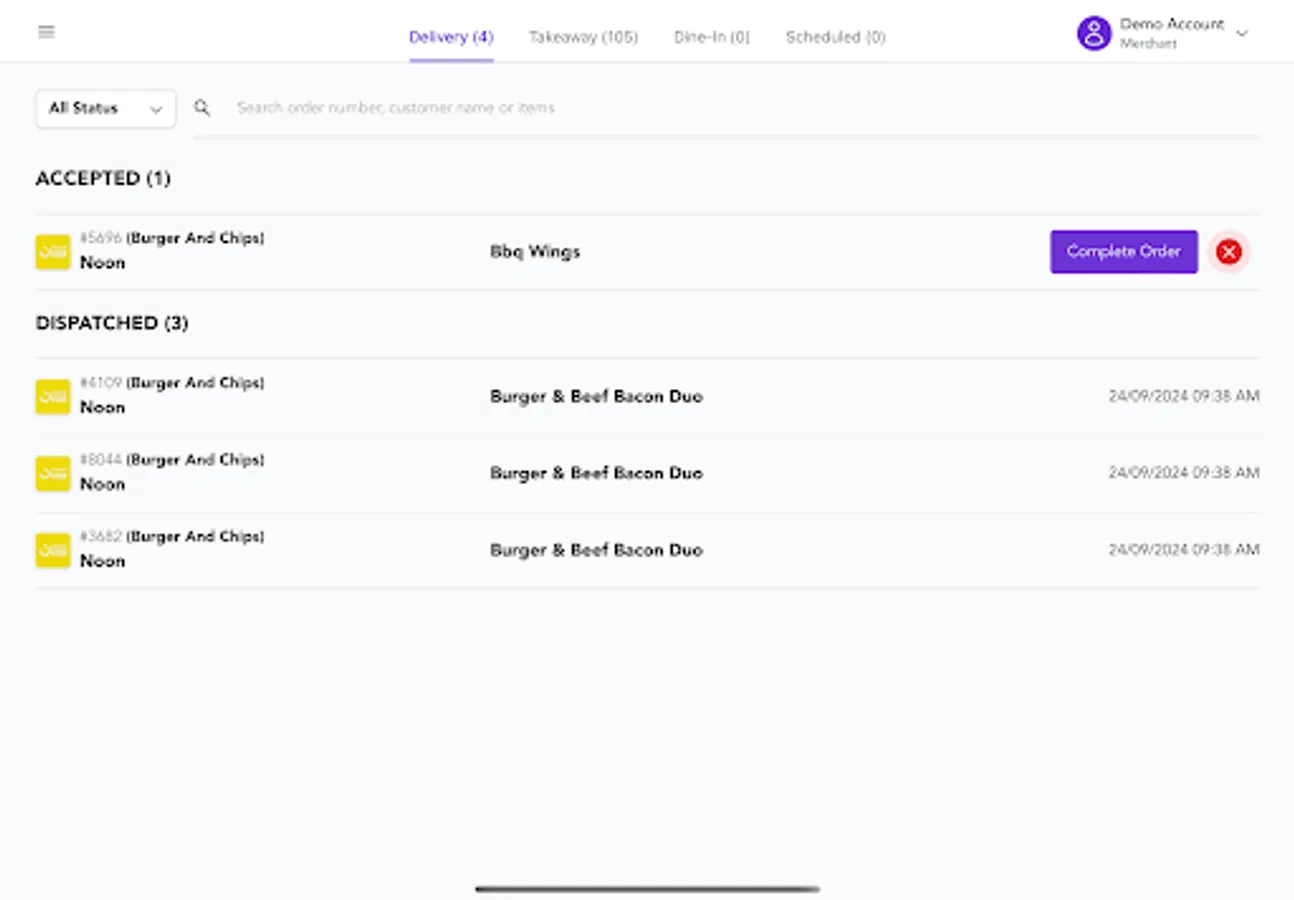
Task: Click the Bbq Wings item name
Action: pyautogui.click(x=535, y=251)
